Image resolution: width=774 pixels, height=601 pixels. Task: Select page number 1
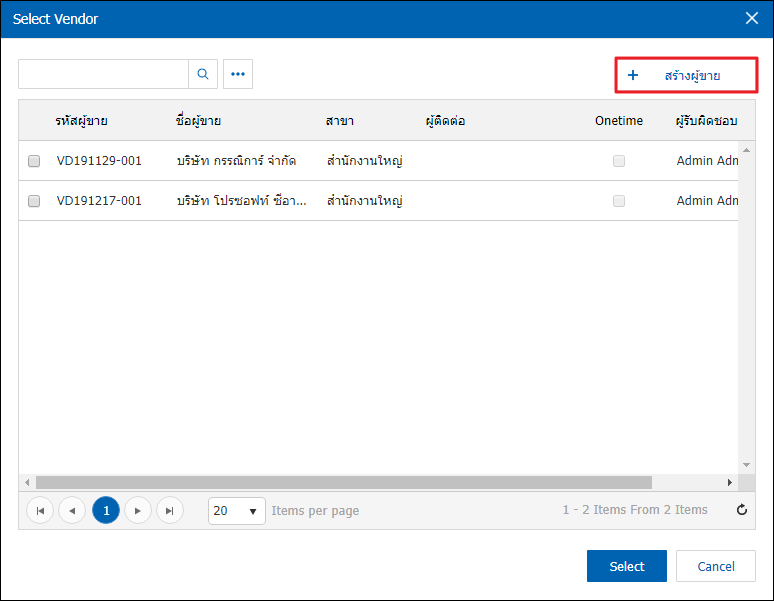coord(106,510)
